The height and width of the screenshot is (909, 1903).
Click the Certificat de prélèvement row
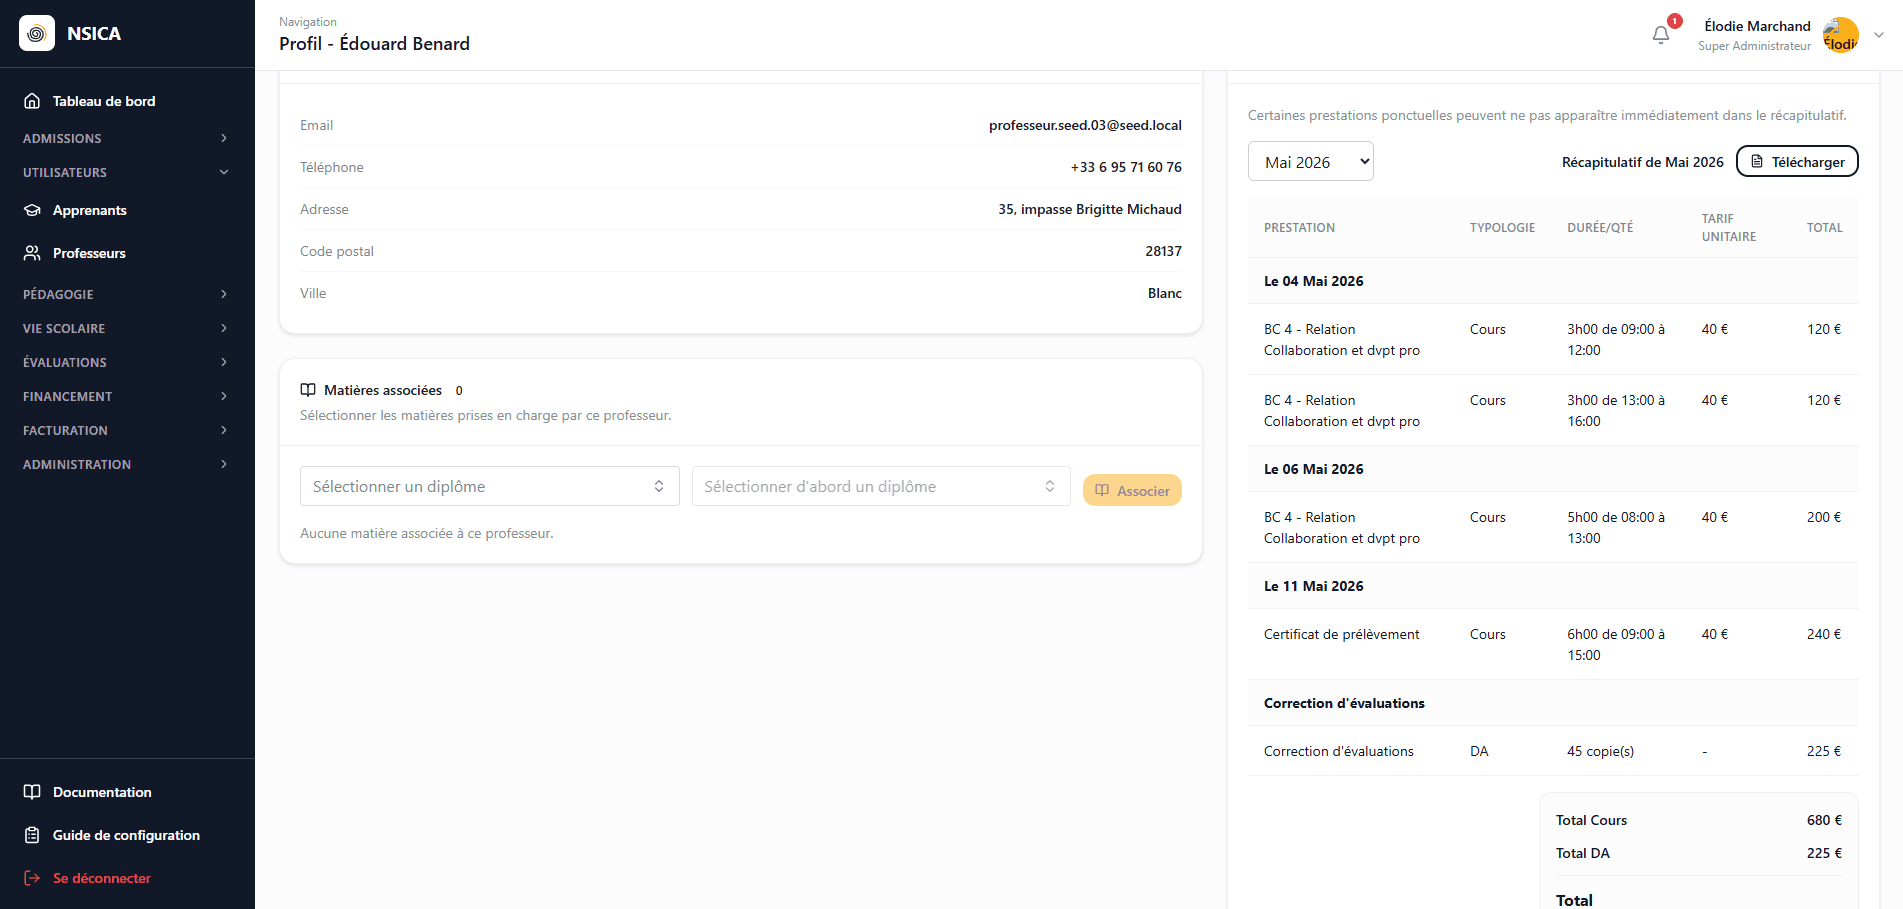[x=1553, y=644]
